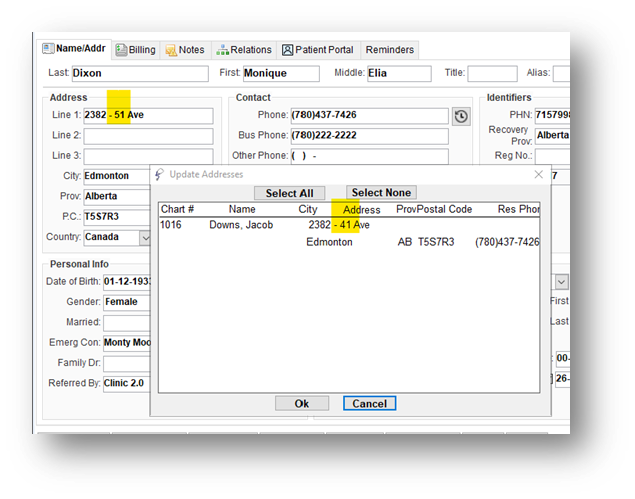Open the Patient Portal tab

(x=318, y=50)
